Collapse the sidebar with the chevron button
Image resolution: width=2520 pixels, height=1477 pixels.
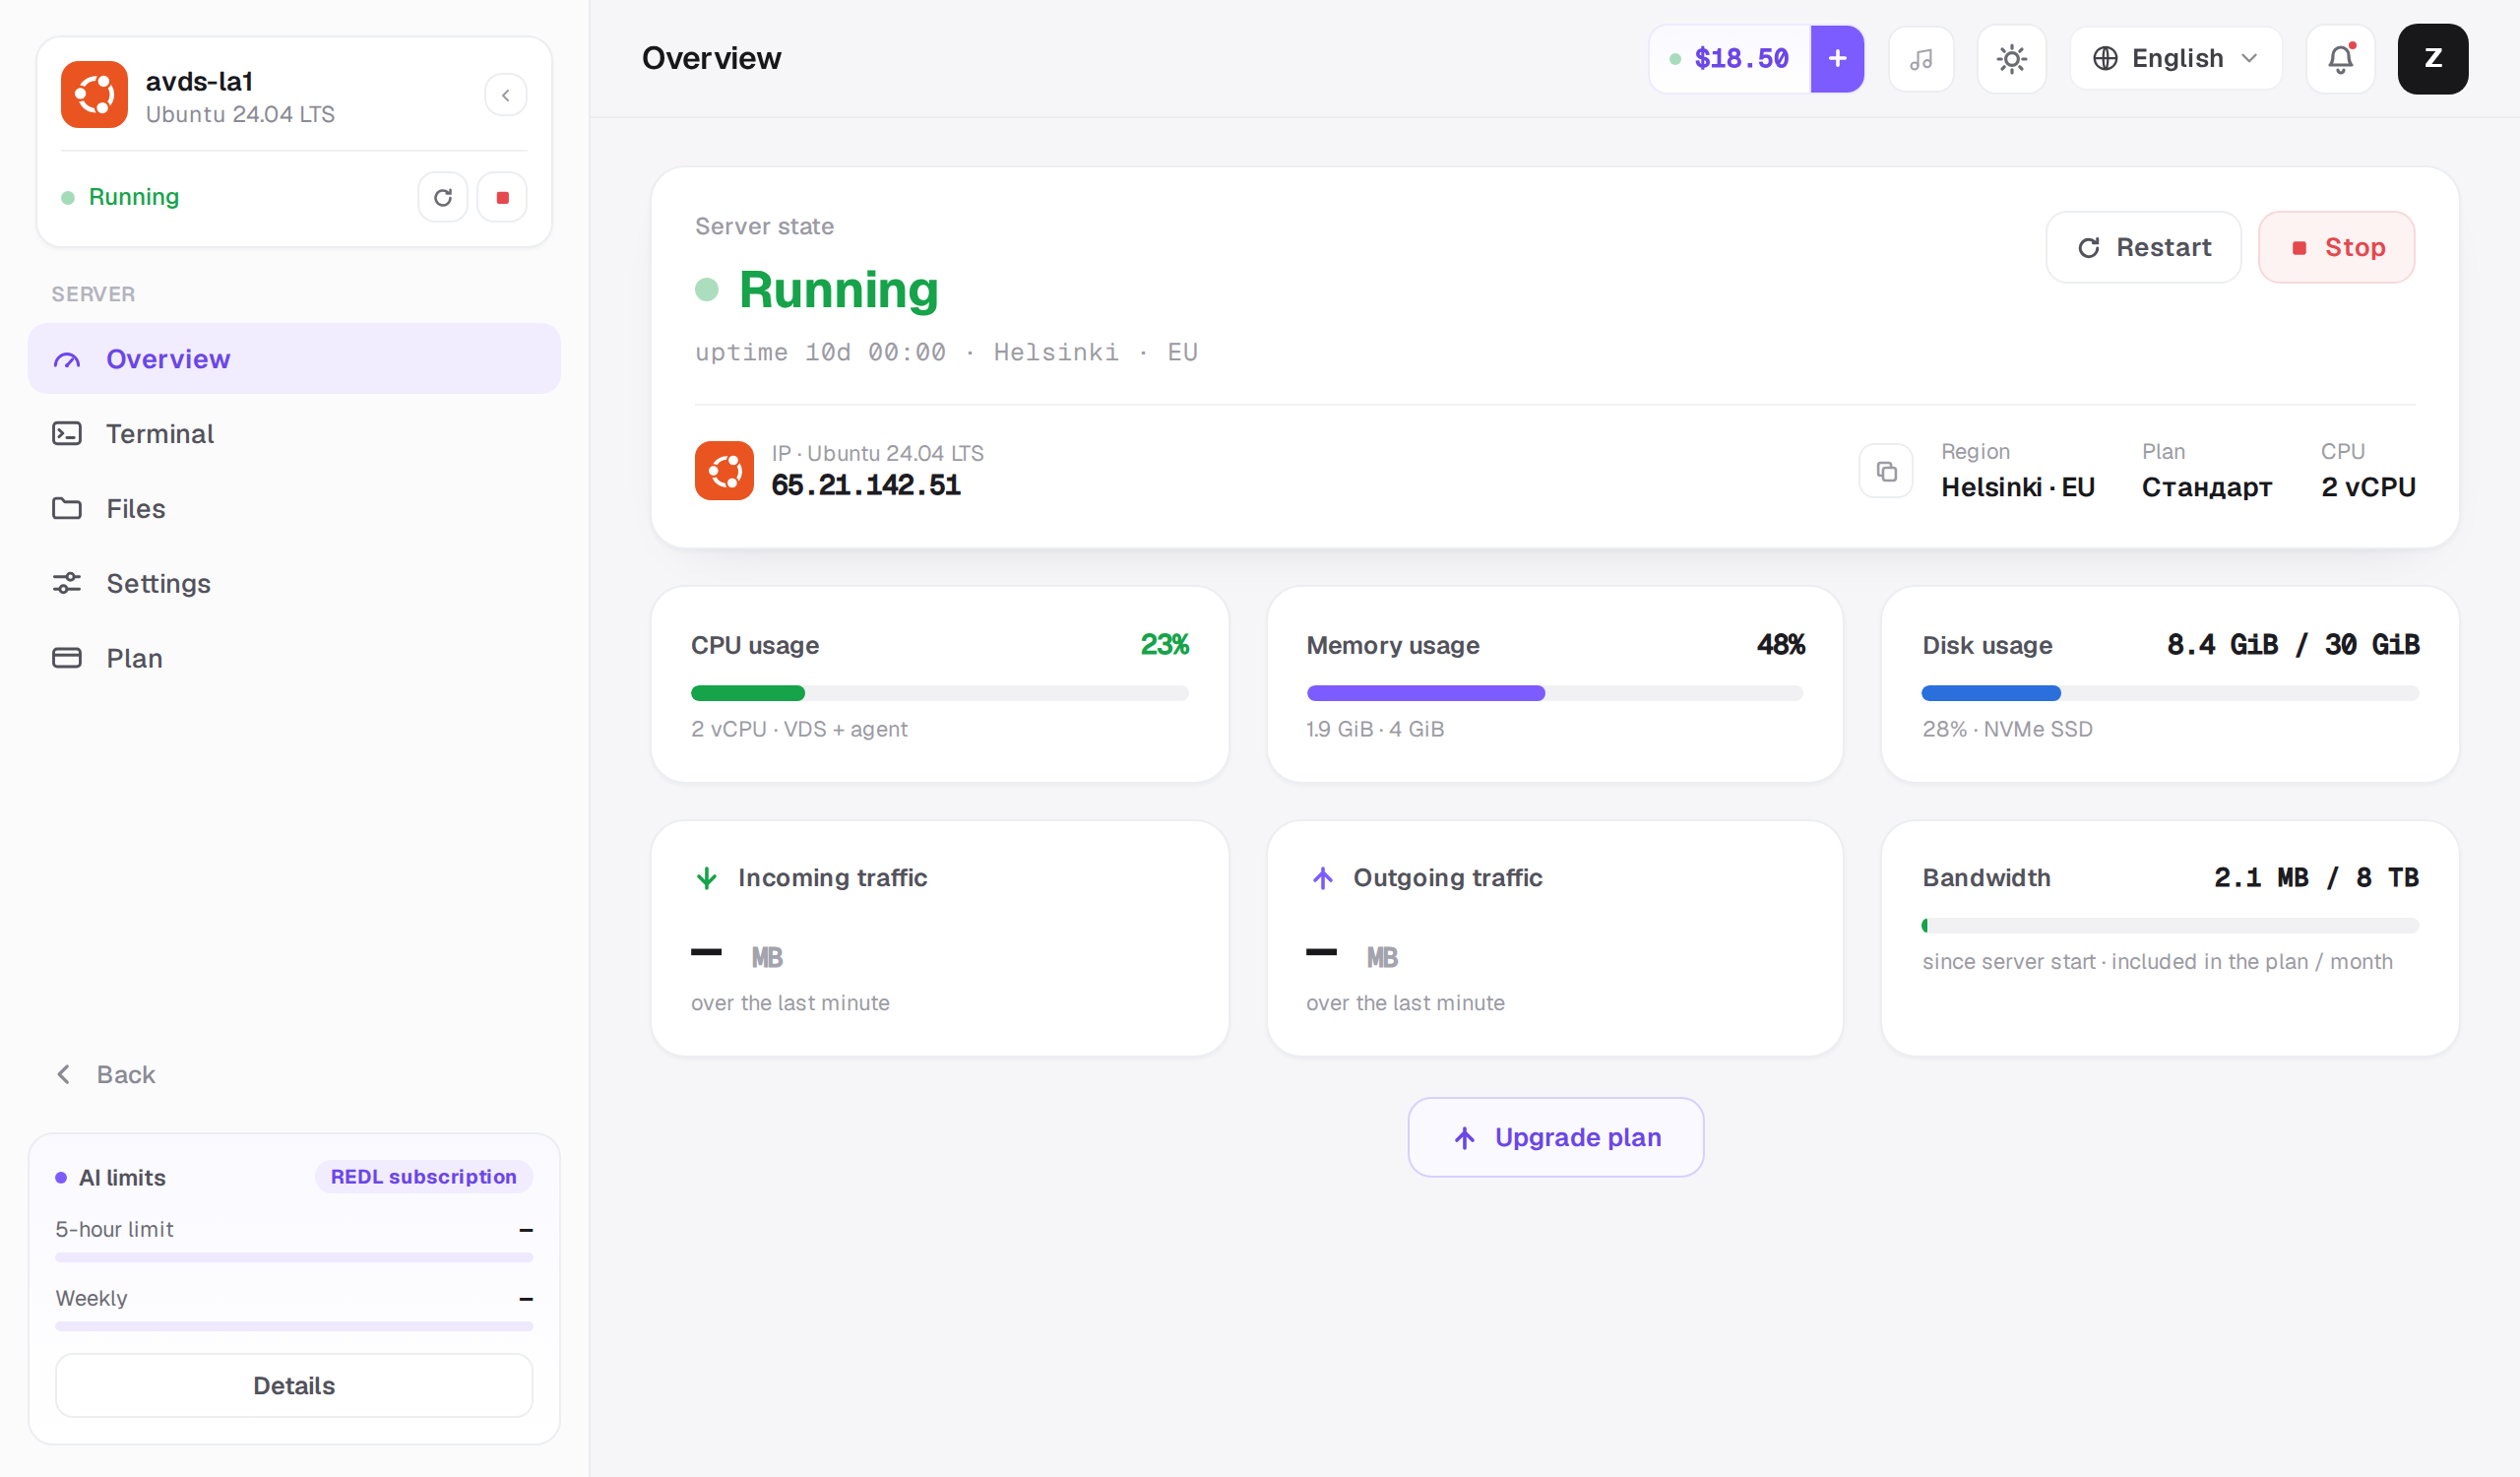[x=505, y=95]
